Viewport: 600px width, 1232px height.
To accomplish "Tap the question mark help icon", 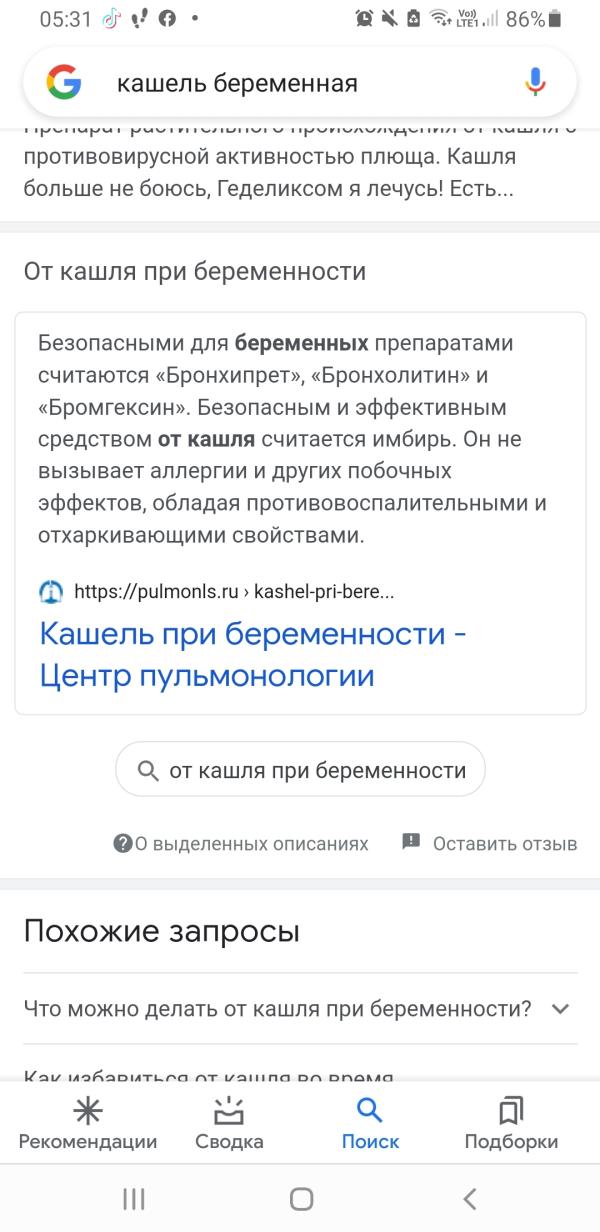I will pyautogui.click(x=123, y=843).
